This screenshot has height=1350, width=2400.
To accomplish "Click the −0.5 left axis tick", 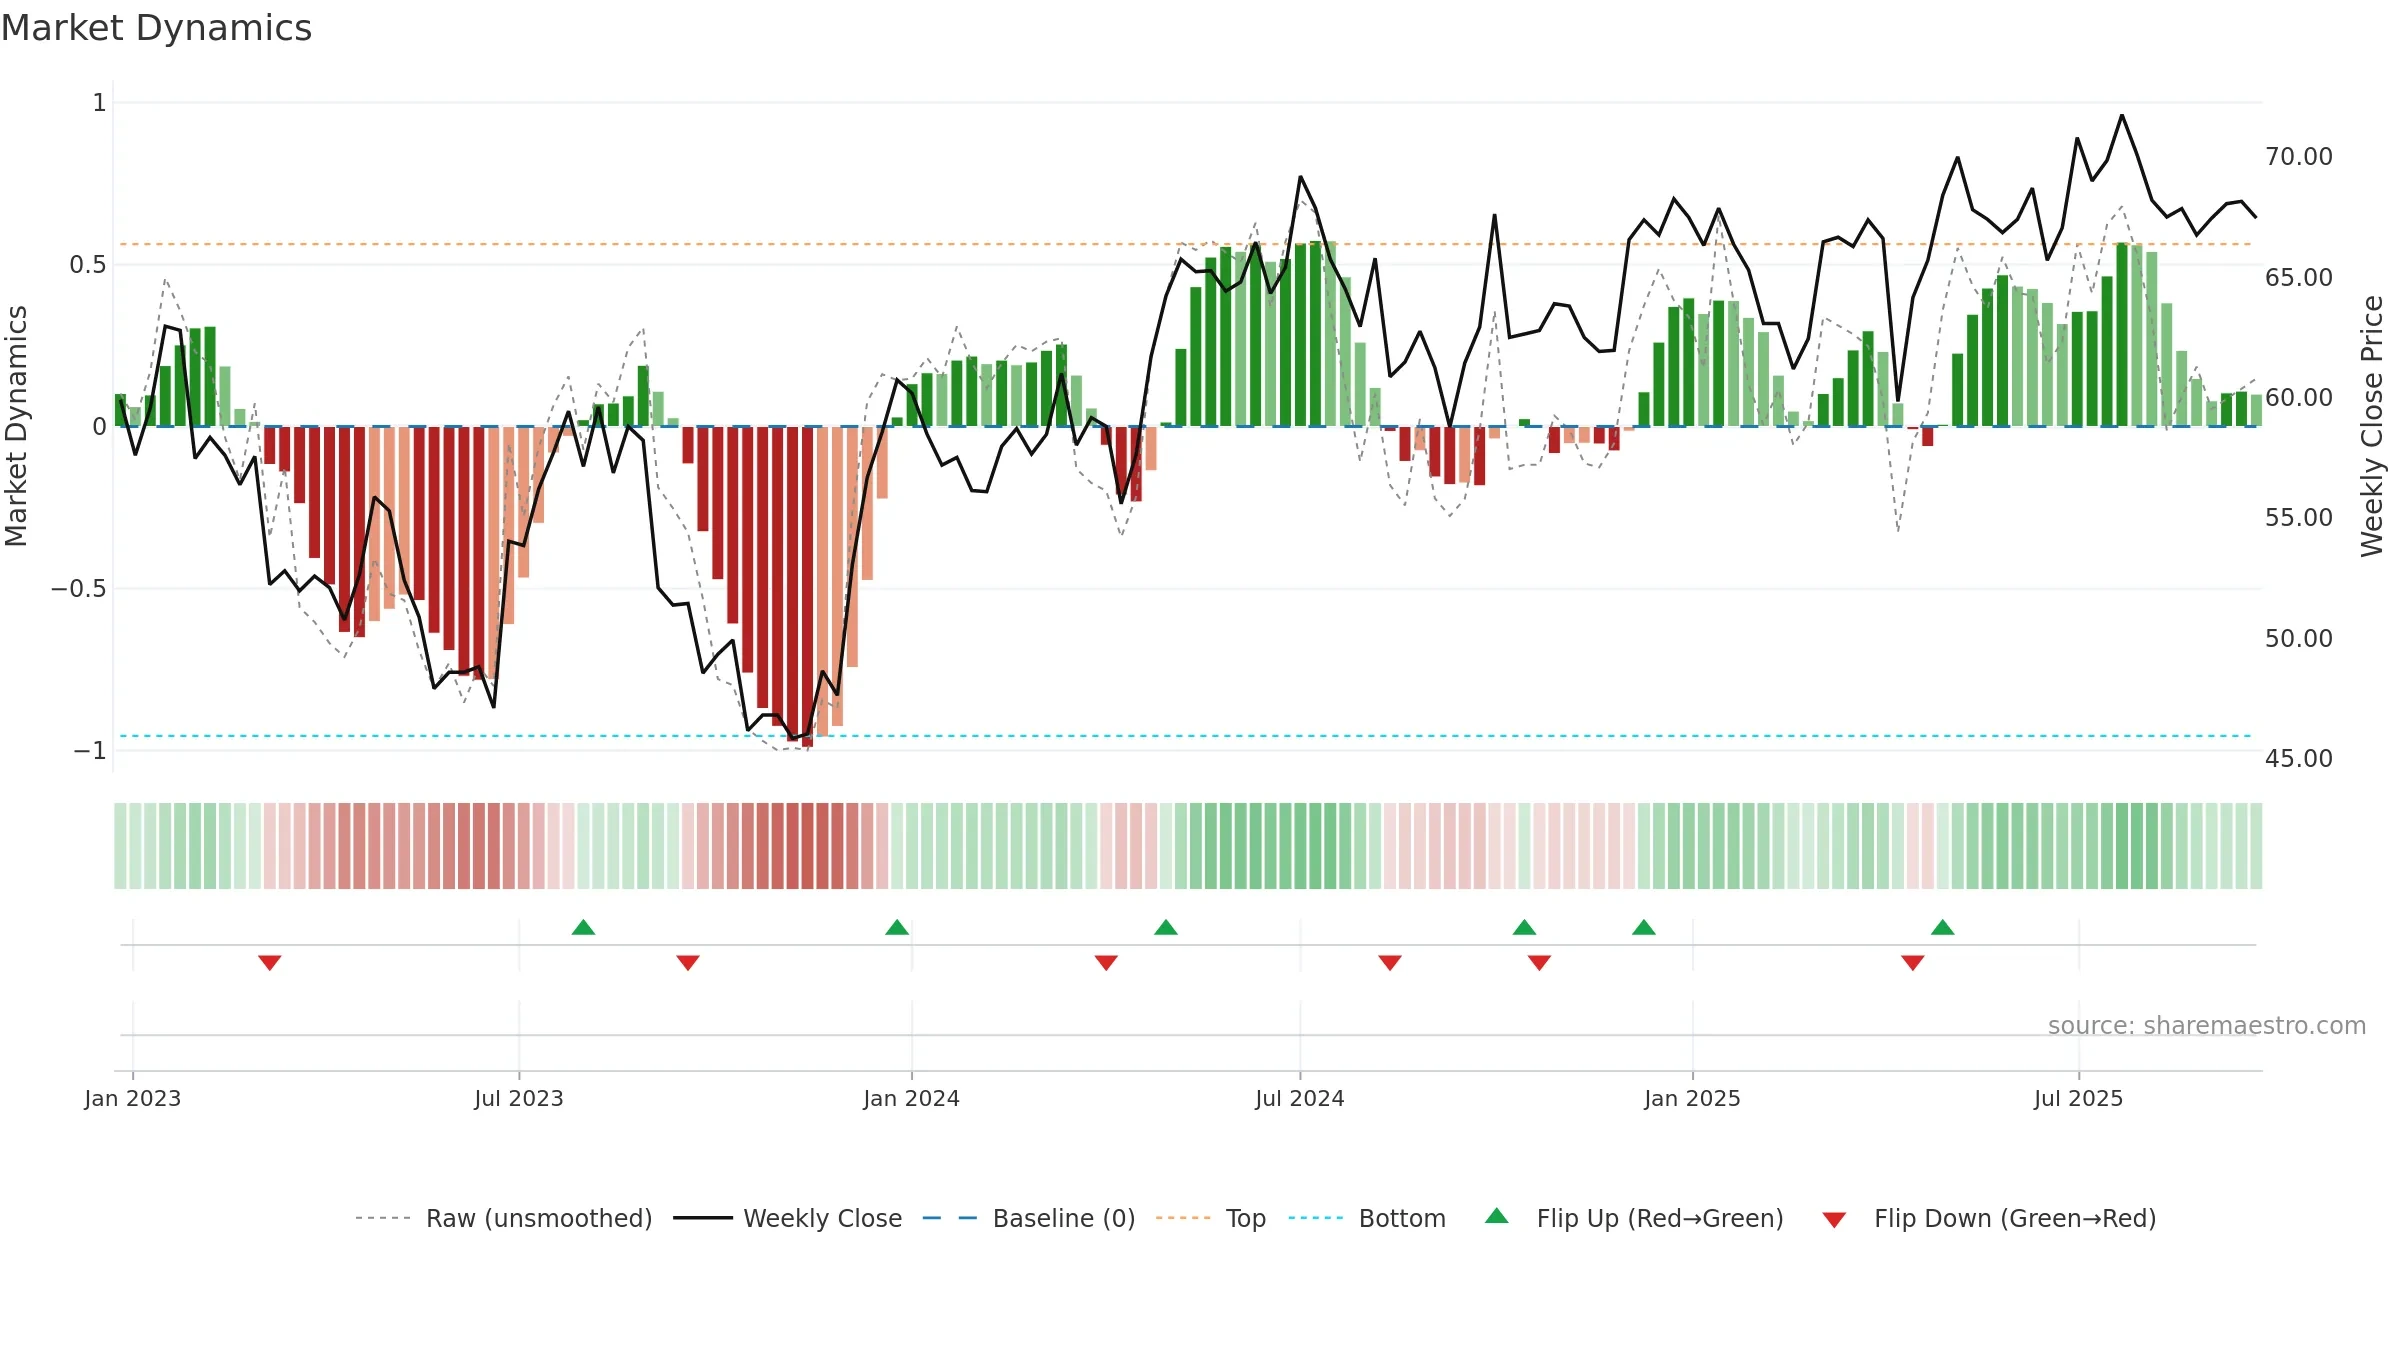I will (79, 589).
